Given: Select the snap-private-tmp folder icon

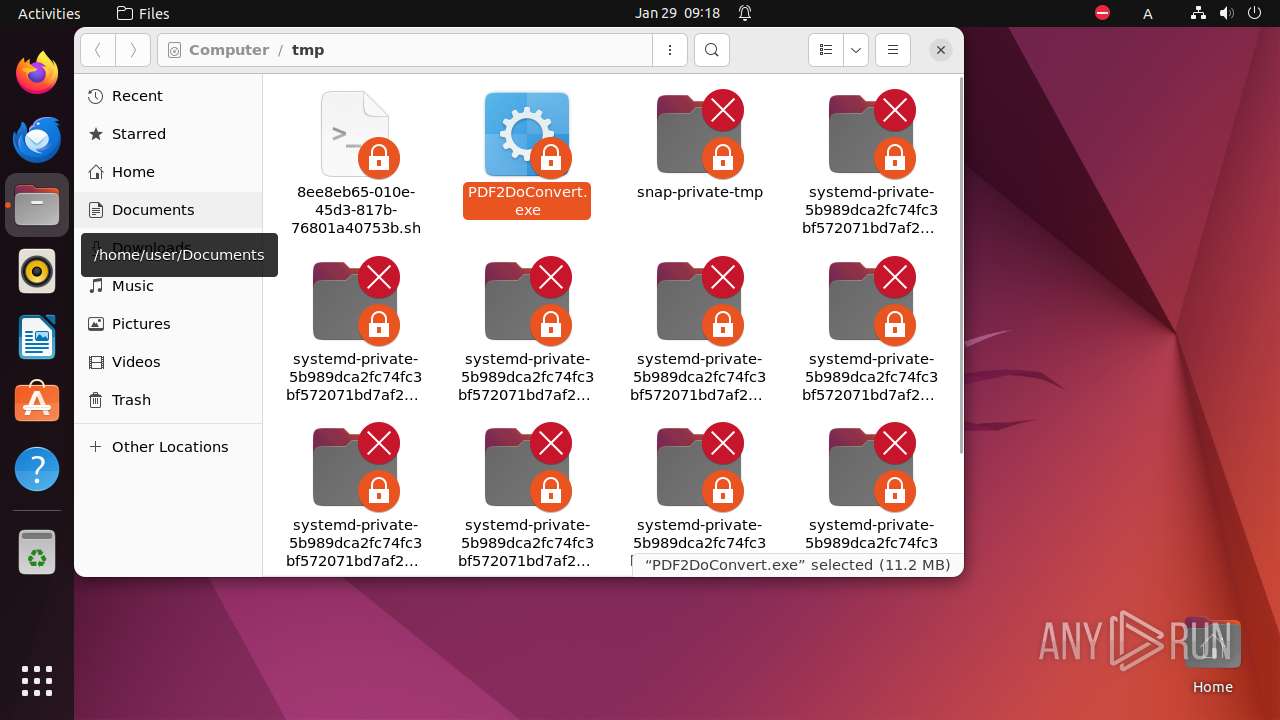Looking at the screenshot, I should [x=699, y=134].
